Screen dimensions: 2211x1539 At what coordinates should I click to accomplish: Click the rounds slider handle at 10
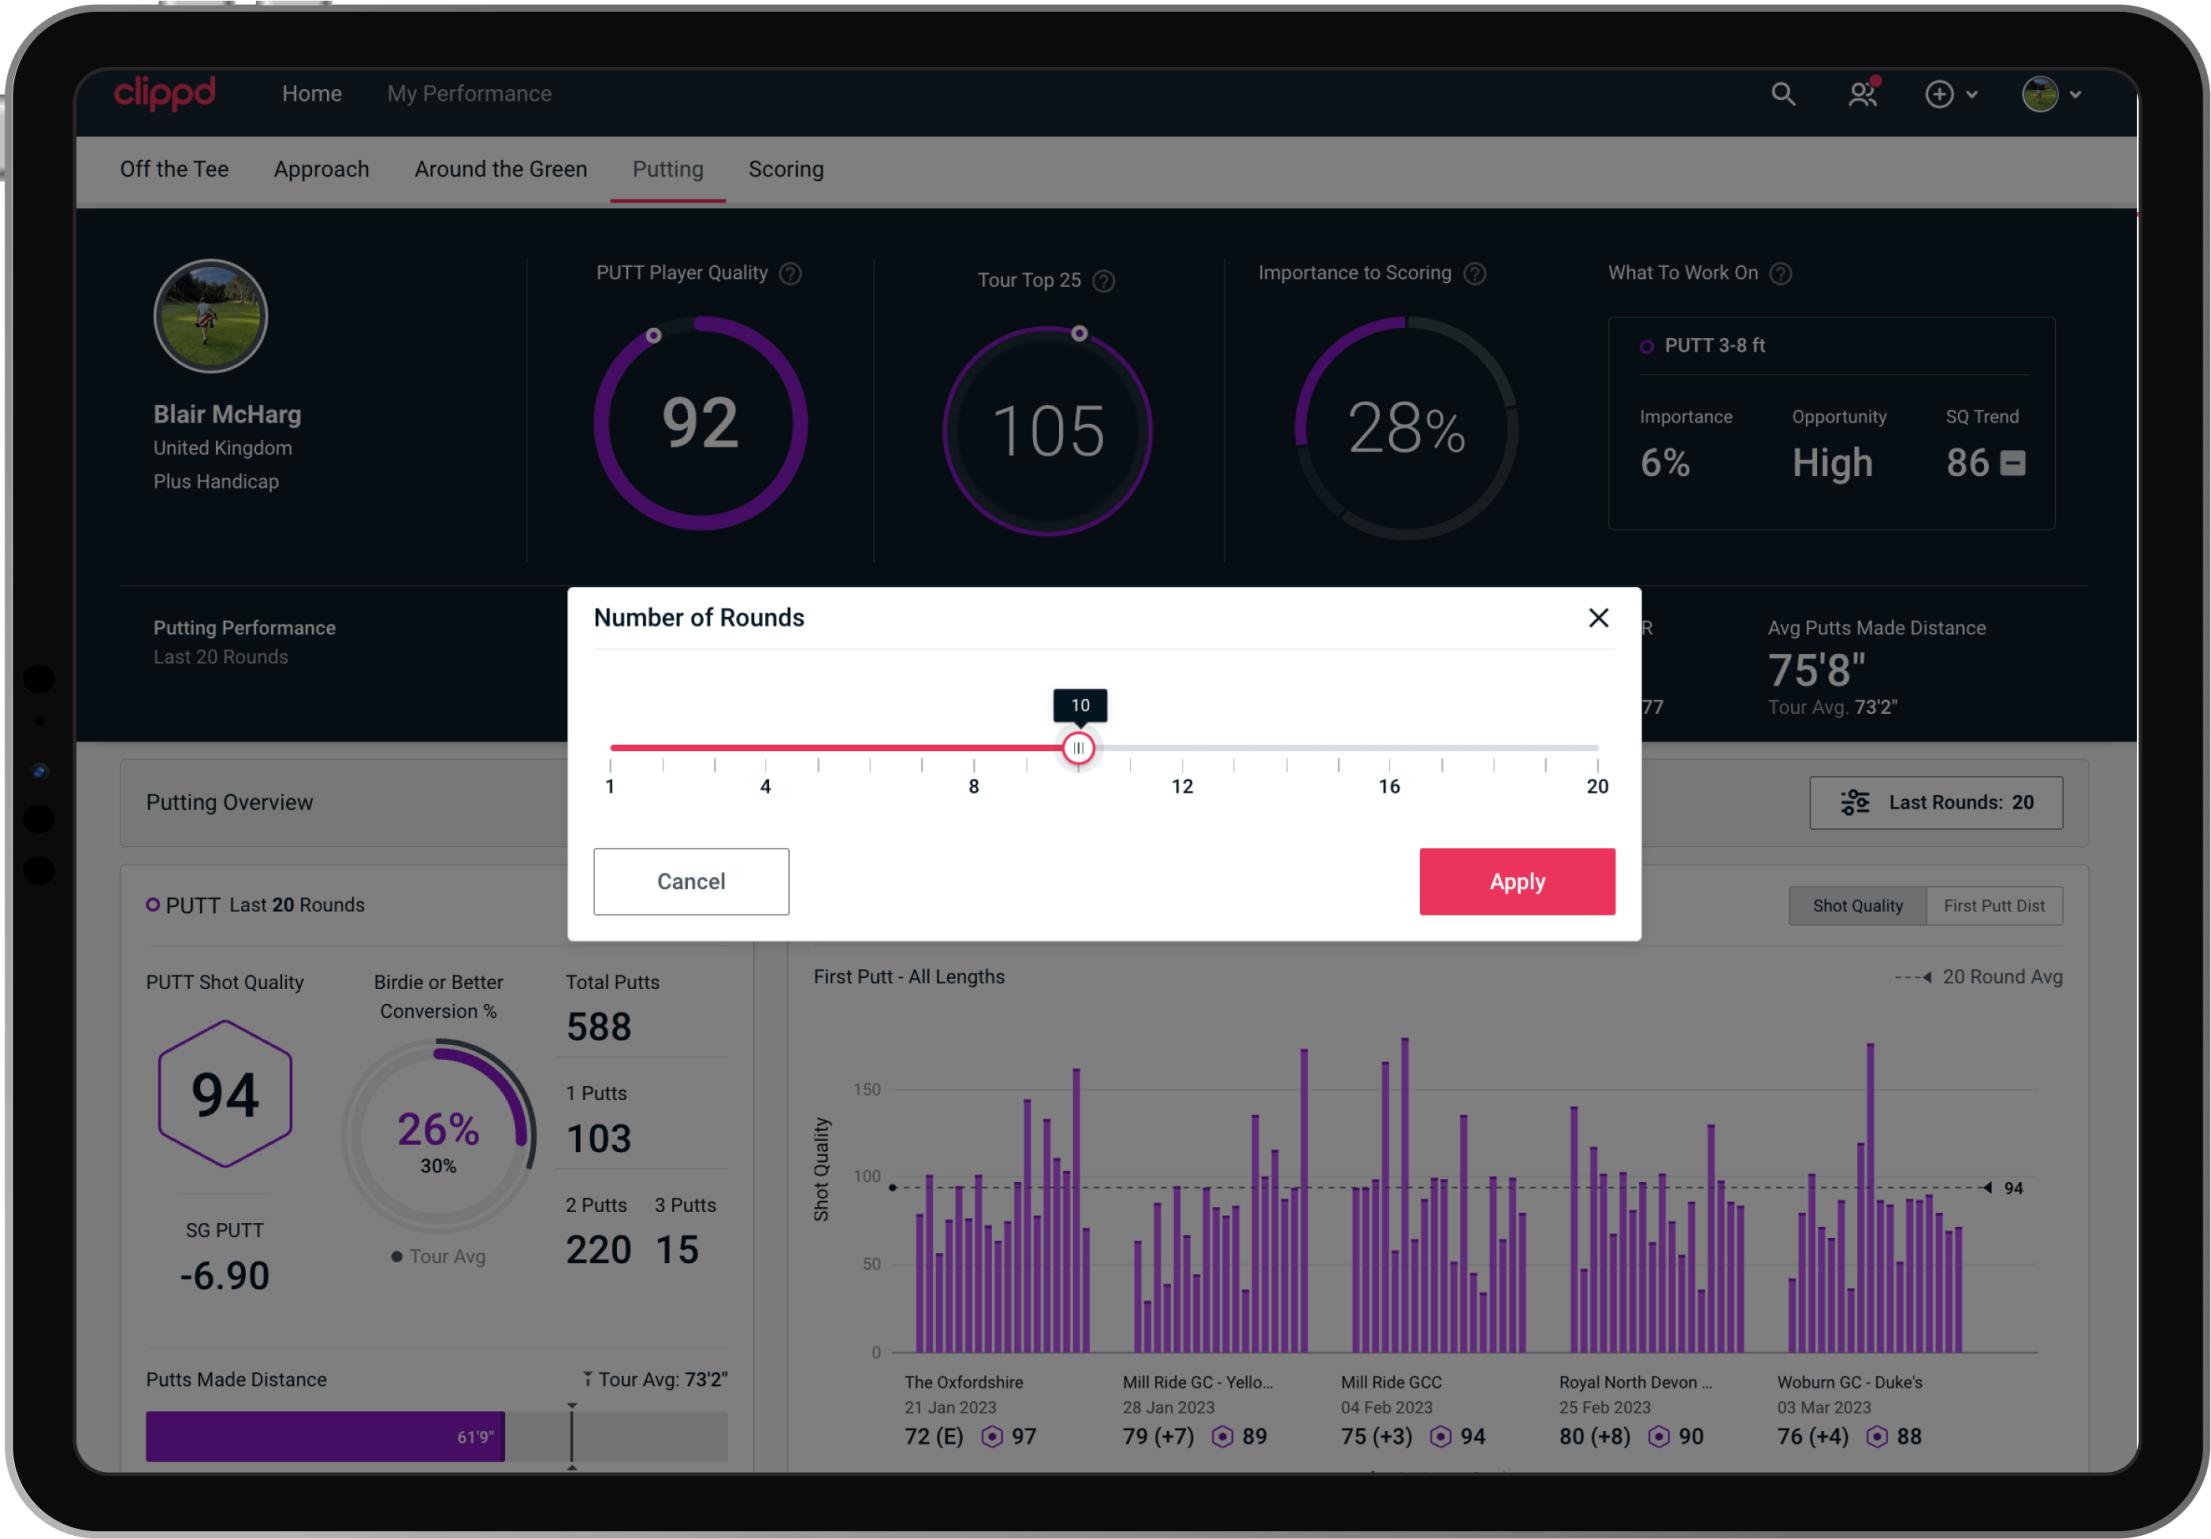[x=1078, y=748]
